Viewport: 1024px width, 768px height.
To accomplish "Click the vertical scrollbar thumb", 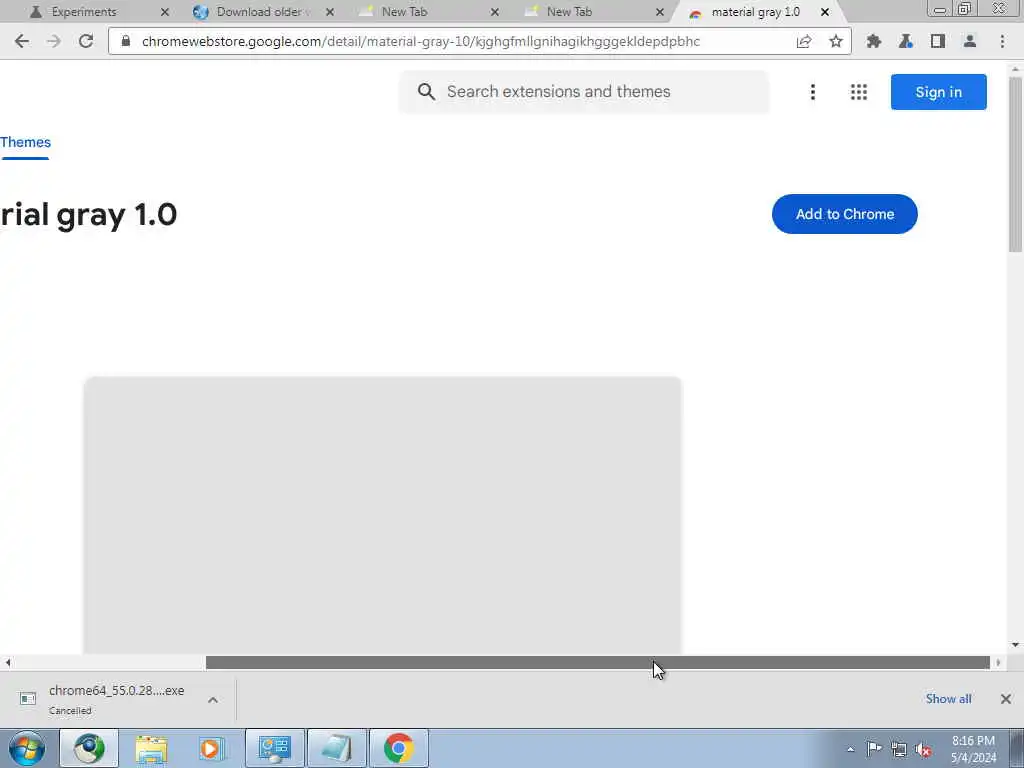I will click(x=1016, y=164).
